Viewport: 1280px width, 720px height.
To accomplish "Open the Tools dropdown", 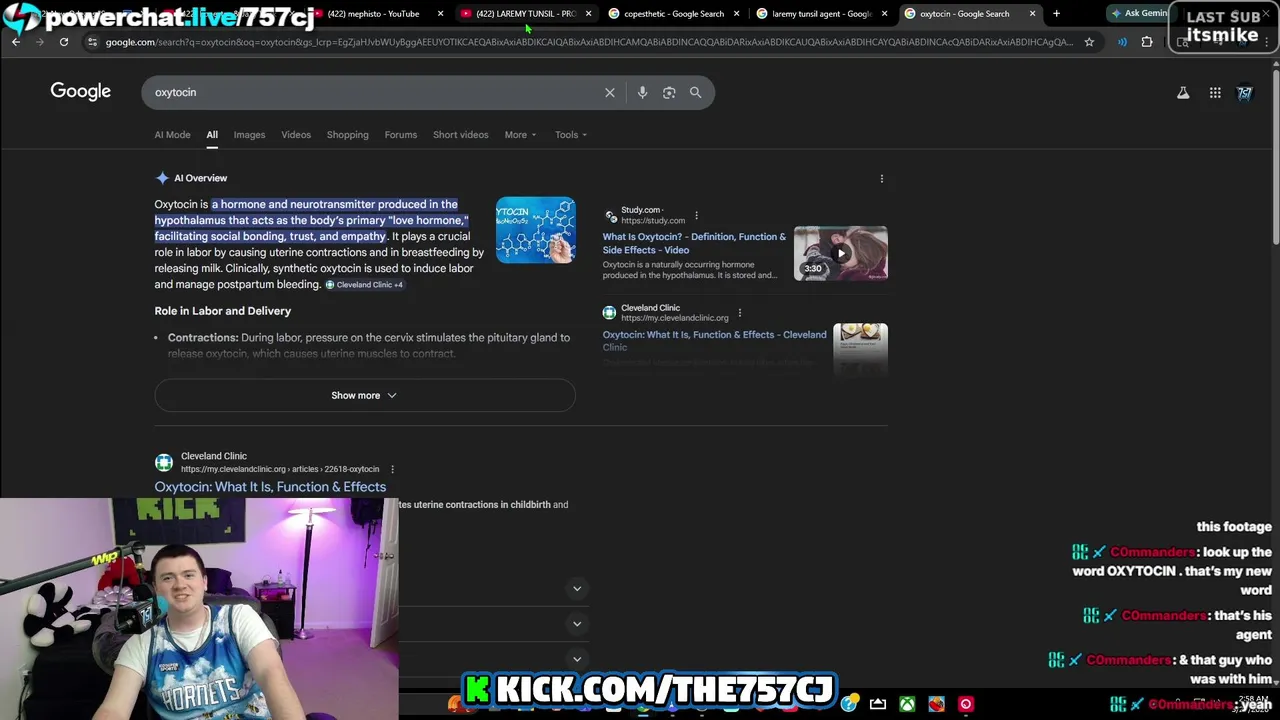I will pos(571,135).
